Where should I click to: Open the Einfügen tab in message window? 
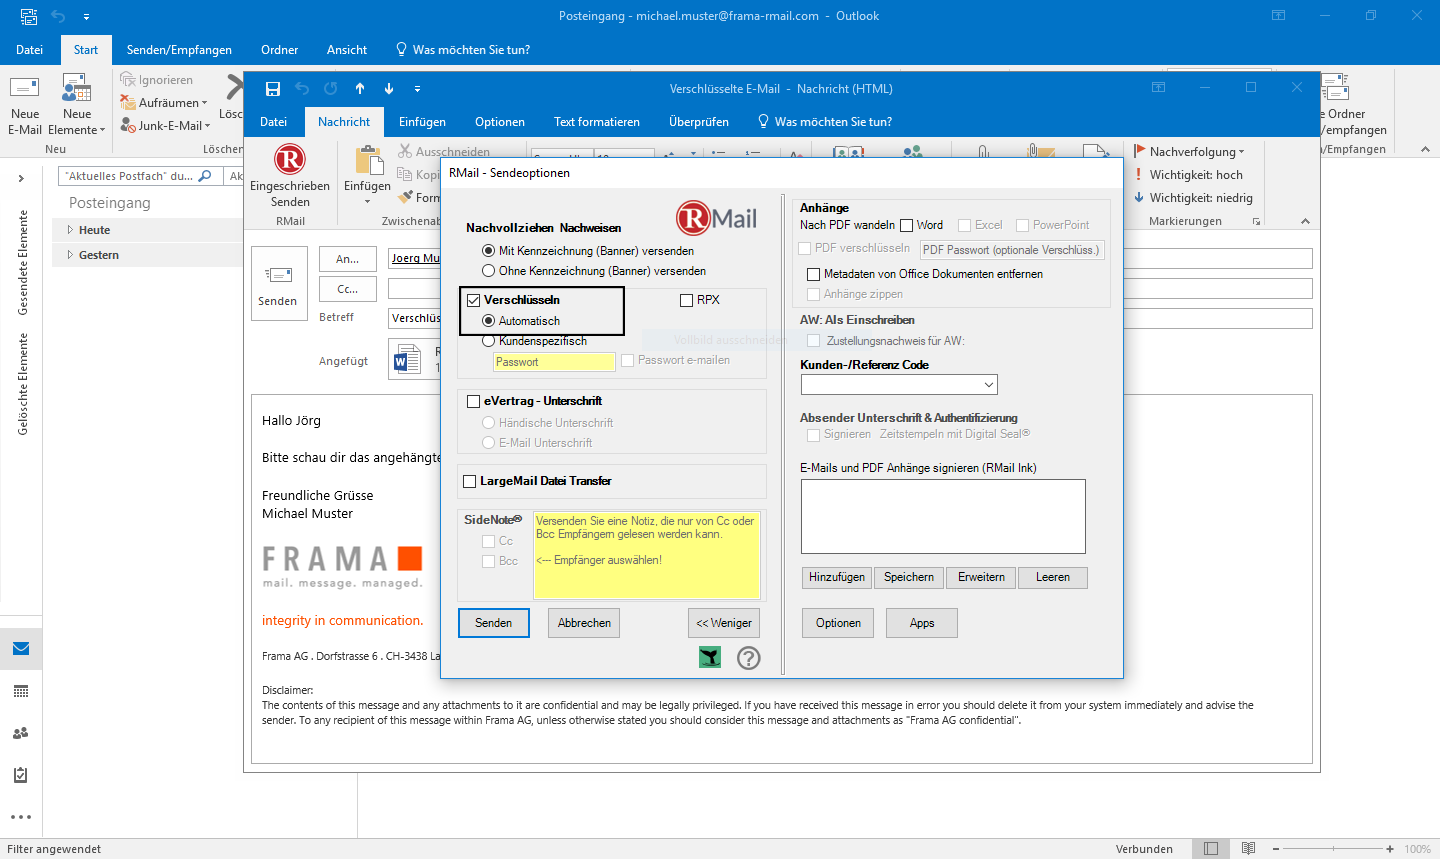pyautogui.click(x=422, y=122)
